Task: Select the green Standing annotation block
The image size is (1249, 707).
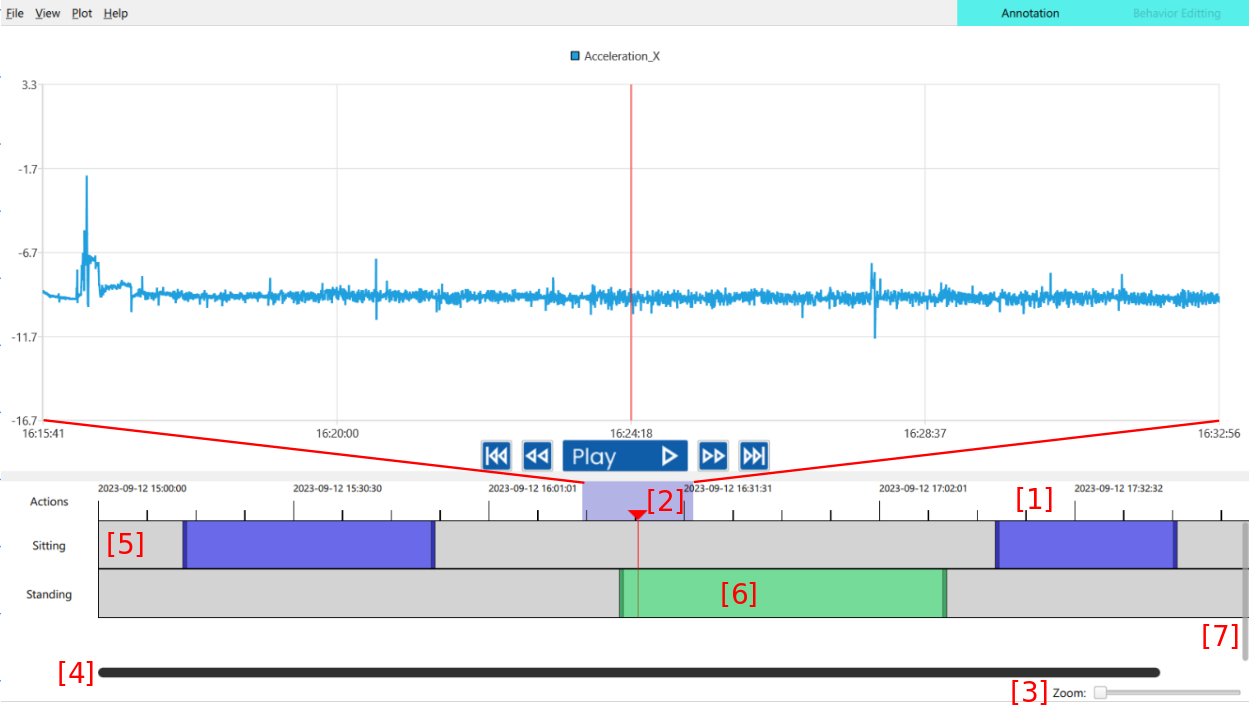Action: point(782,593)
